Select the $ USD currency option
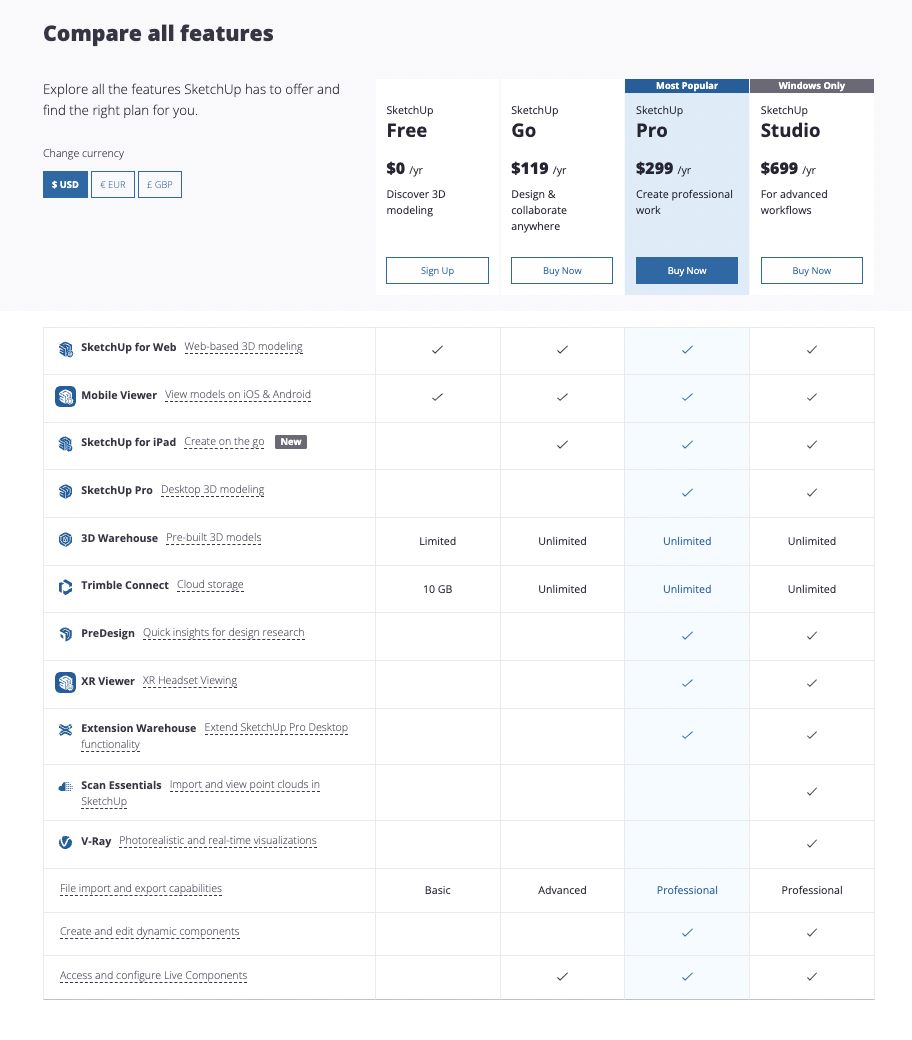The width and height of the screenshot is (912, 1040). coord(65,185)
